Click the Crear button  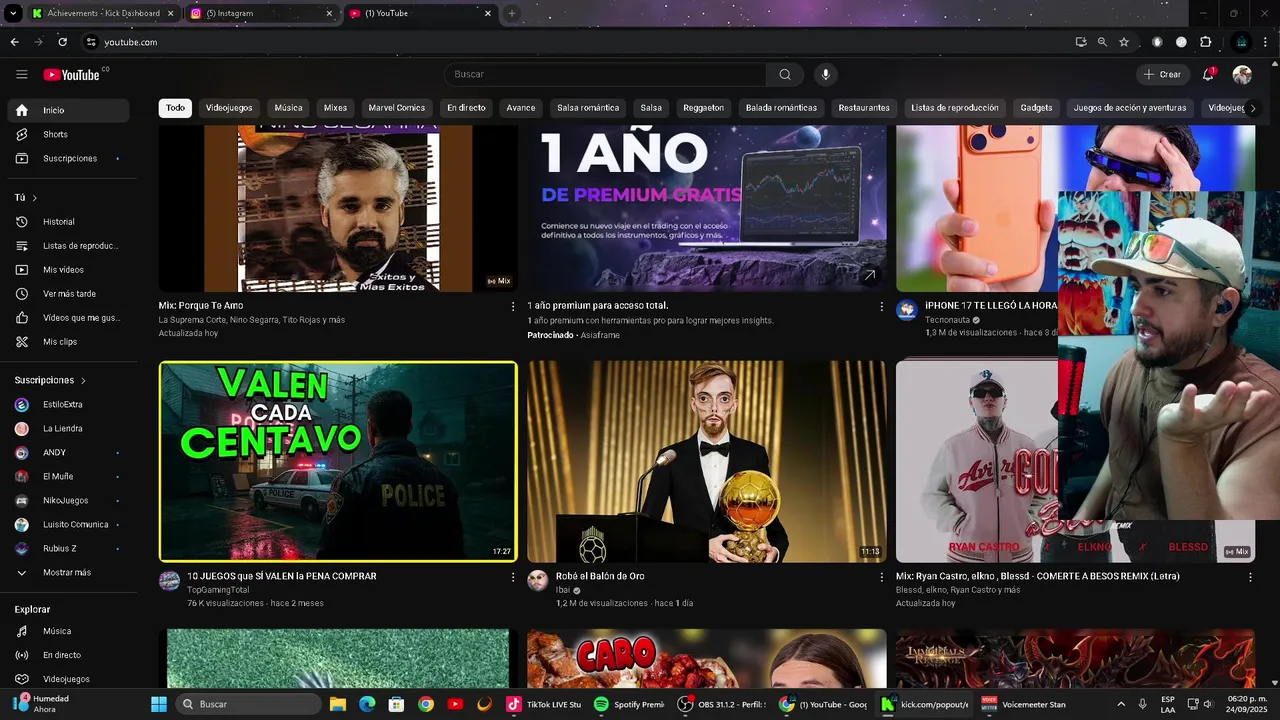click(1162, 74)
